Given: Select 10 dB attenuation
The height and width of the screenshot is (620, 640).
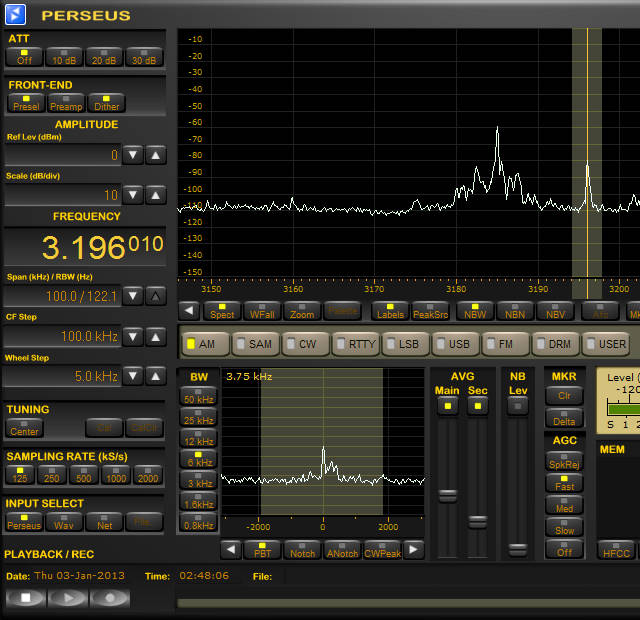Looking at the screenshot, I should click(x=64, y=57).
